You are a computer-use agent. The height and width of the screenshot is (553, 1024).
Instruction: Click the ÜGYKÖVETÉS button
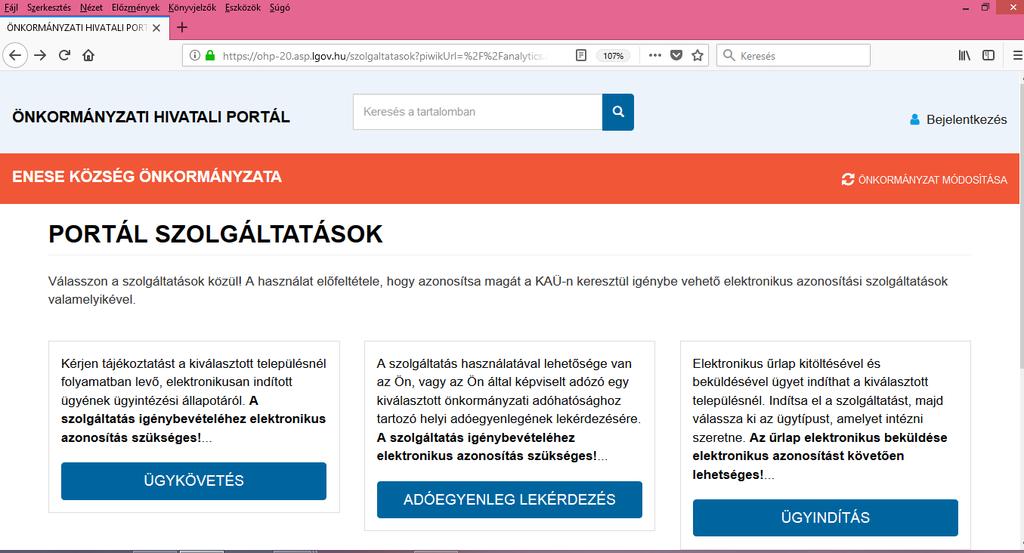pyautogui.click(x=193, y=481)
